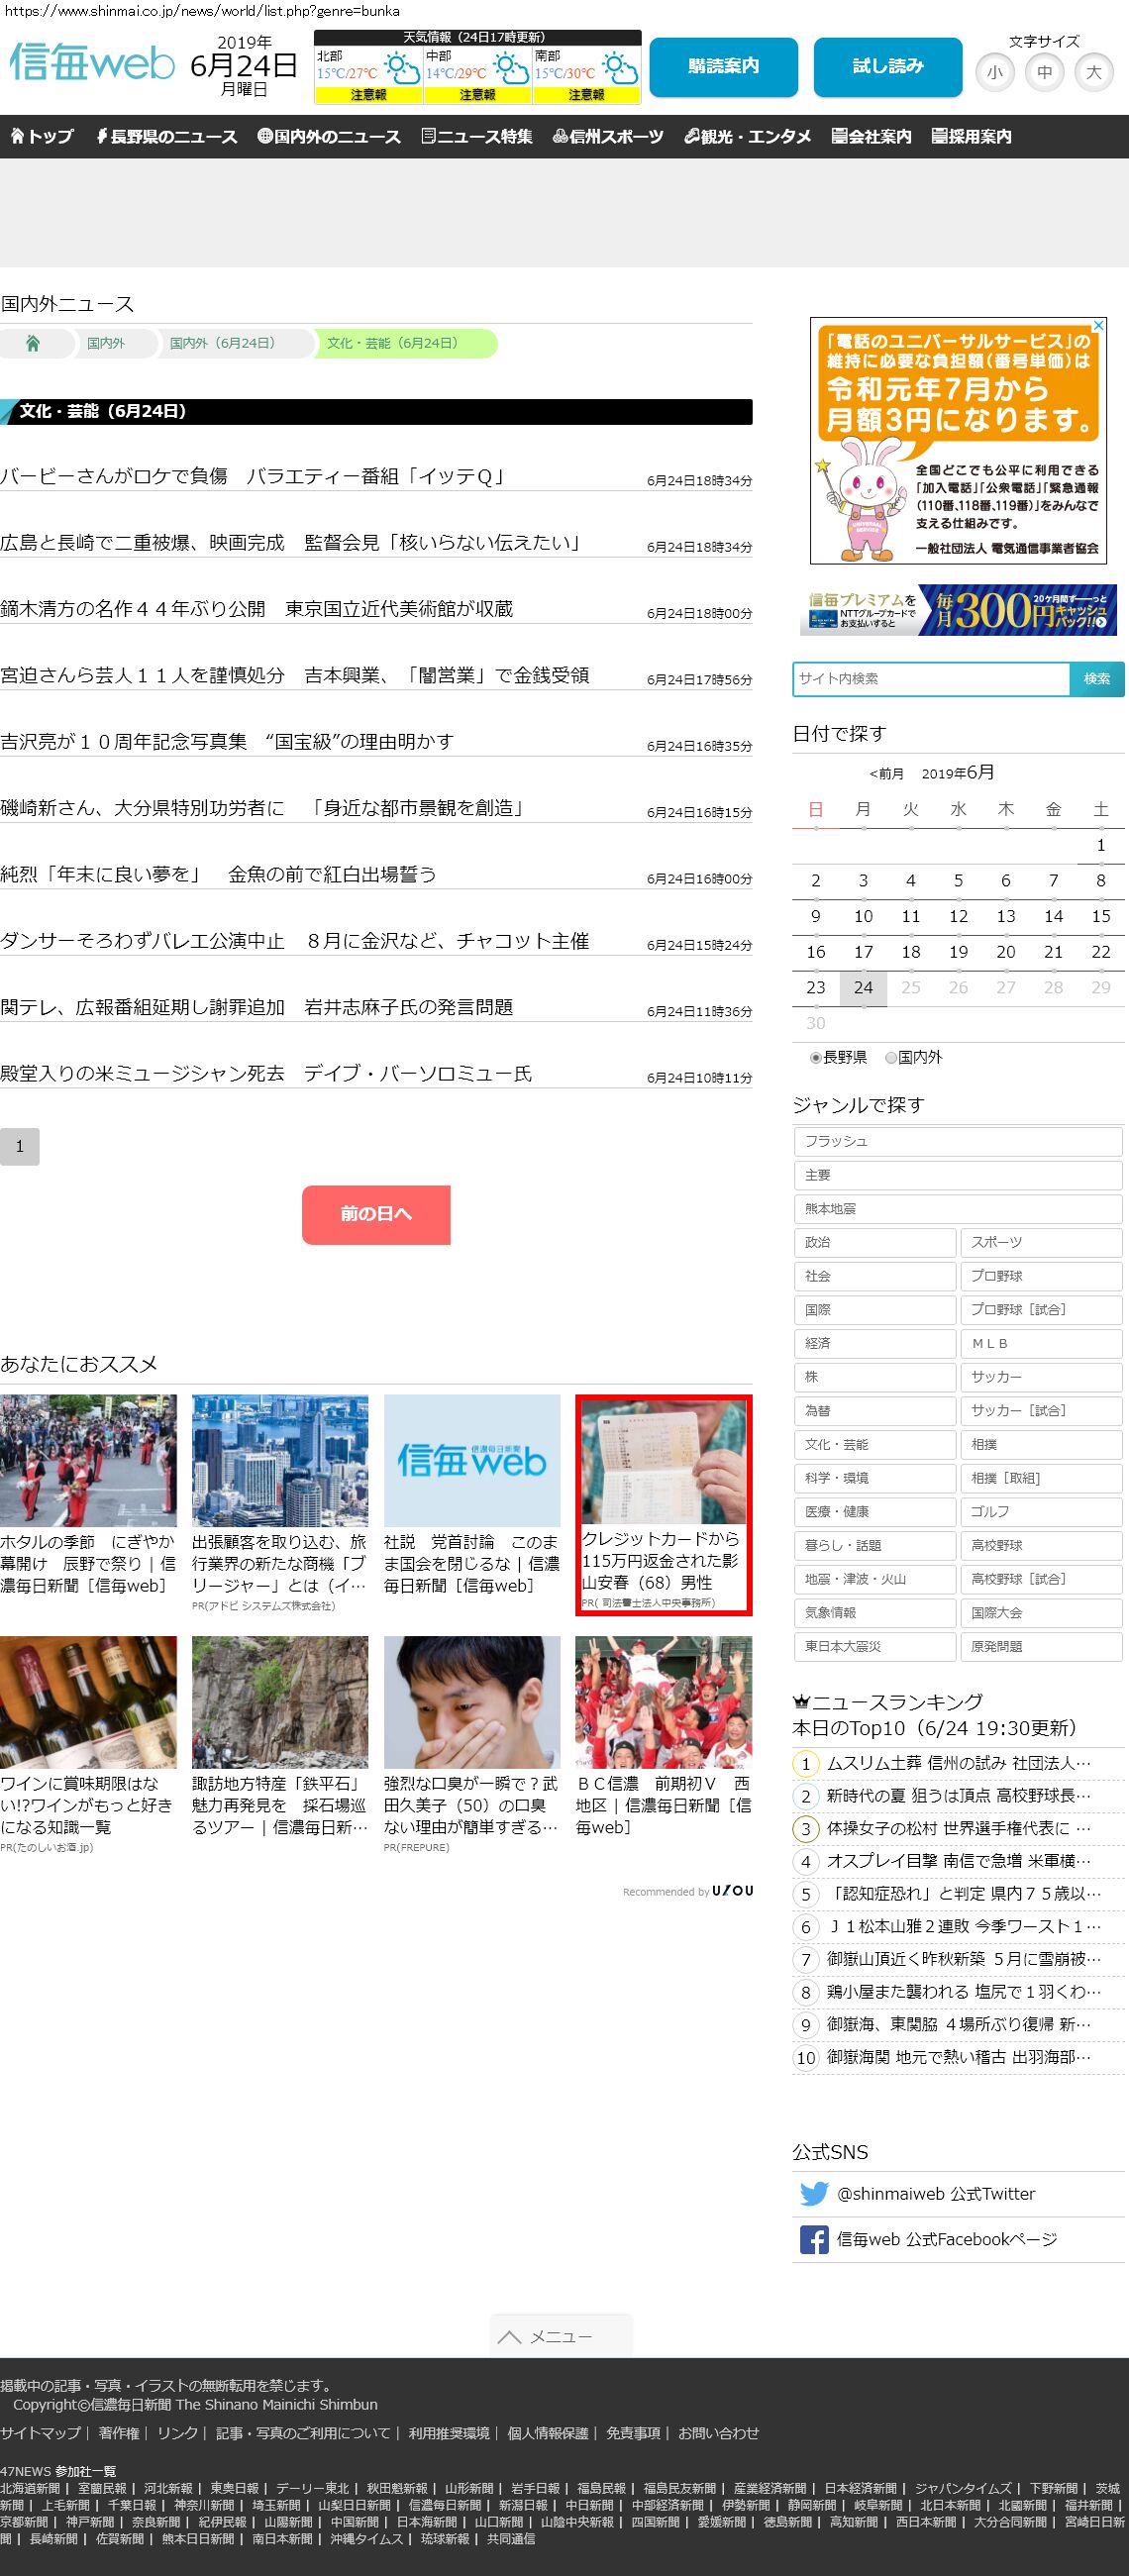Set font size to large (大)
Screen dimensions: 1129x2576
click(1093, 72)
